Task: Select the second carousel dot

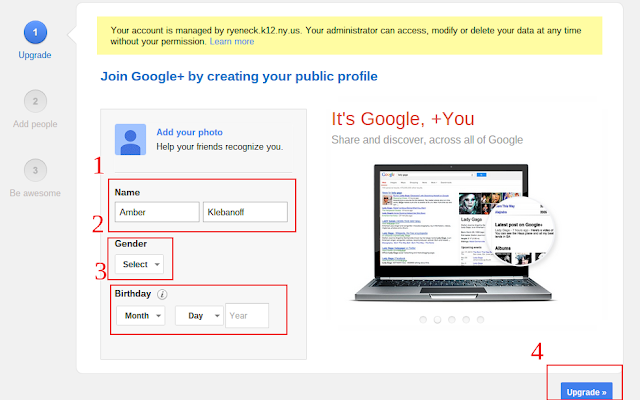Action: coord(438,320)
